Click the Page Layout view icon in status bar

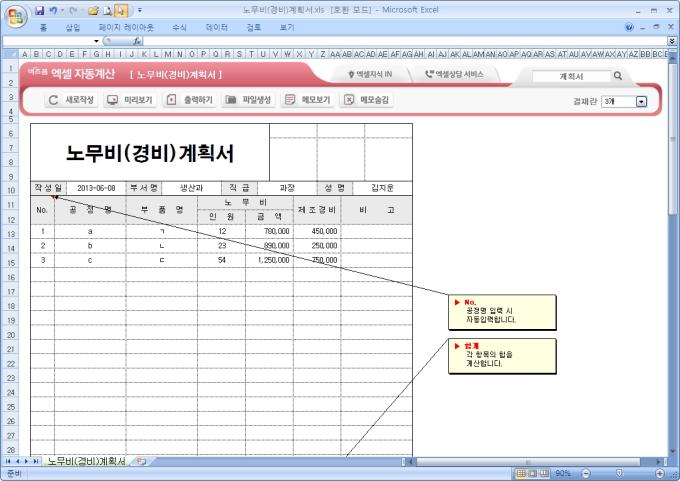click(533, 473)
